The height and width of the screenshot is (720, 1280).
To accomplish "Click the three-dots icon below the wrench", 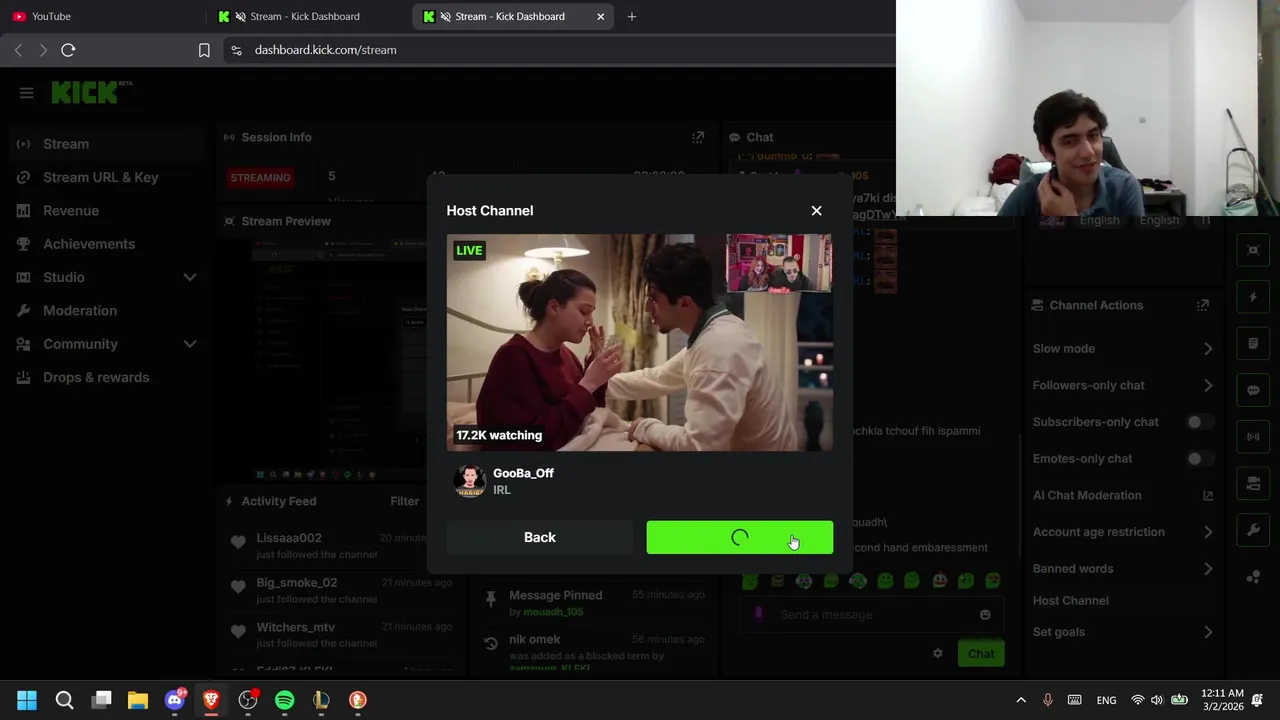I will point(1253,577).
